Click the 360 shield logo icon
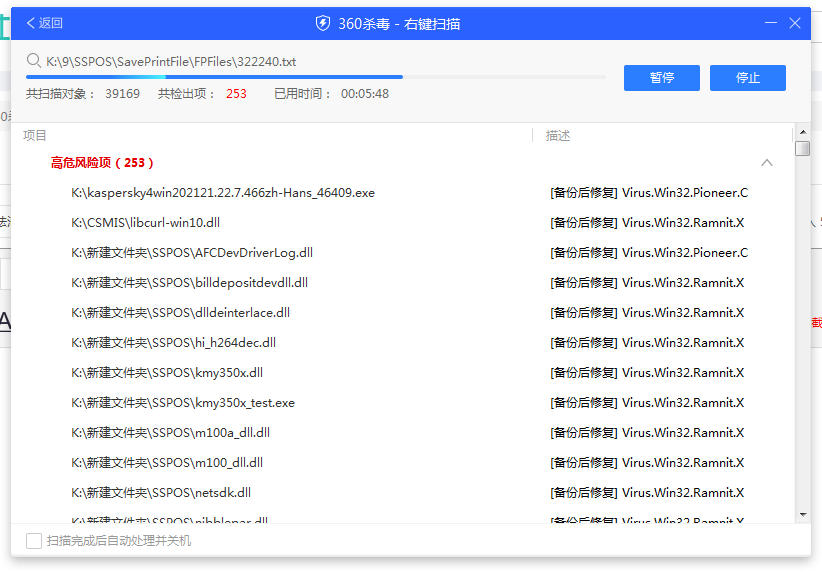Viewport: 822px width, 572px height. click(x=323, y=23)
